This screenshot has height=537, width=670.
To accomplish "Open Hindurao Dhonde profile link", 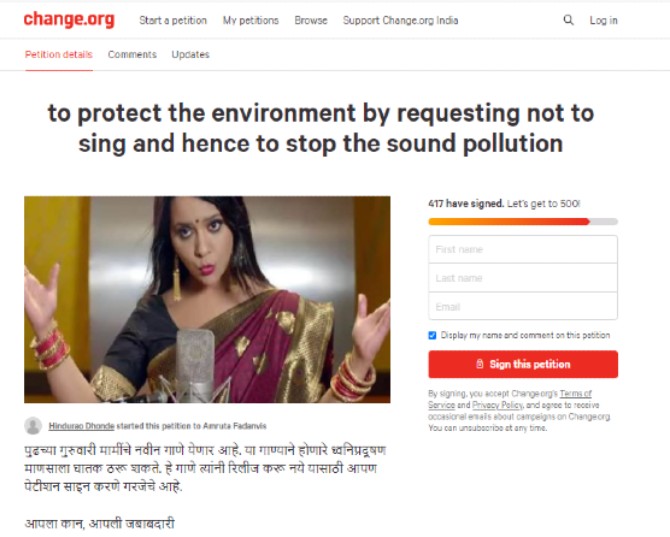I will coord(82,426).
